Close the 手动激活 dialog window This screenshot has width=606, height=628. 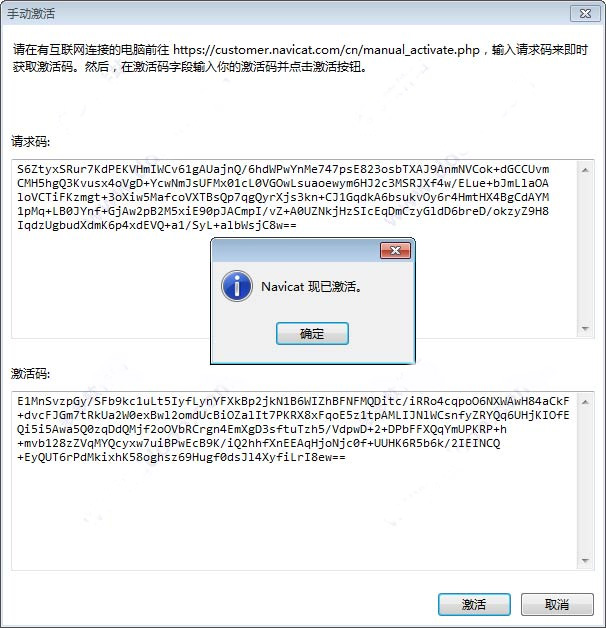point(585,14)
